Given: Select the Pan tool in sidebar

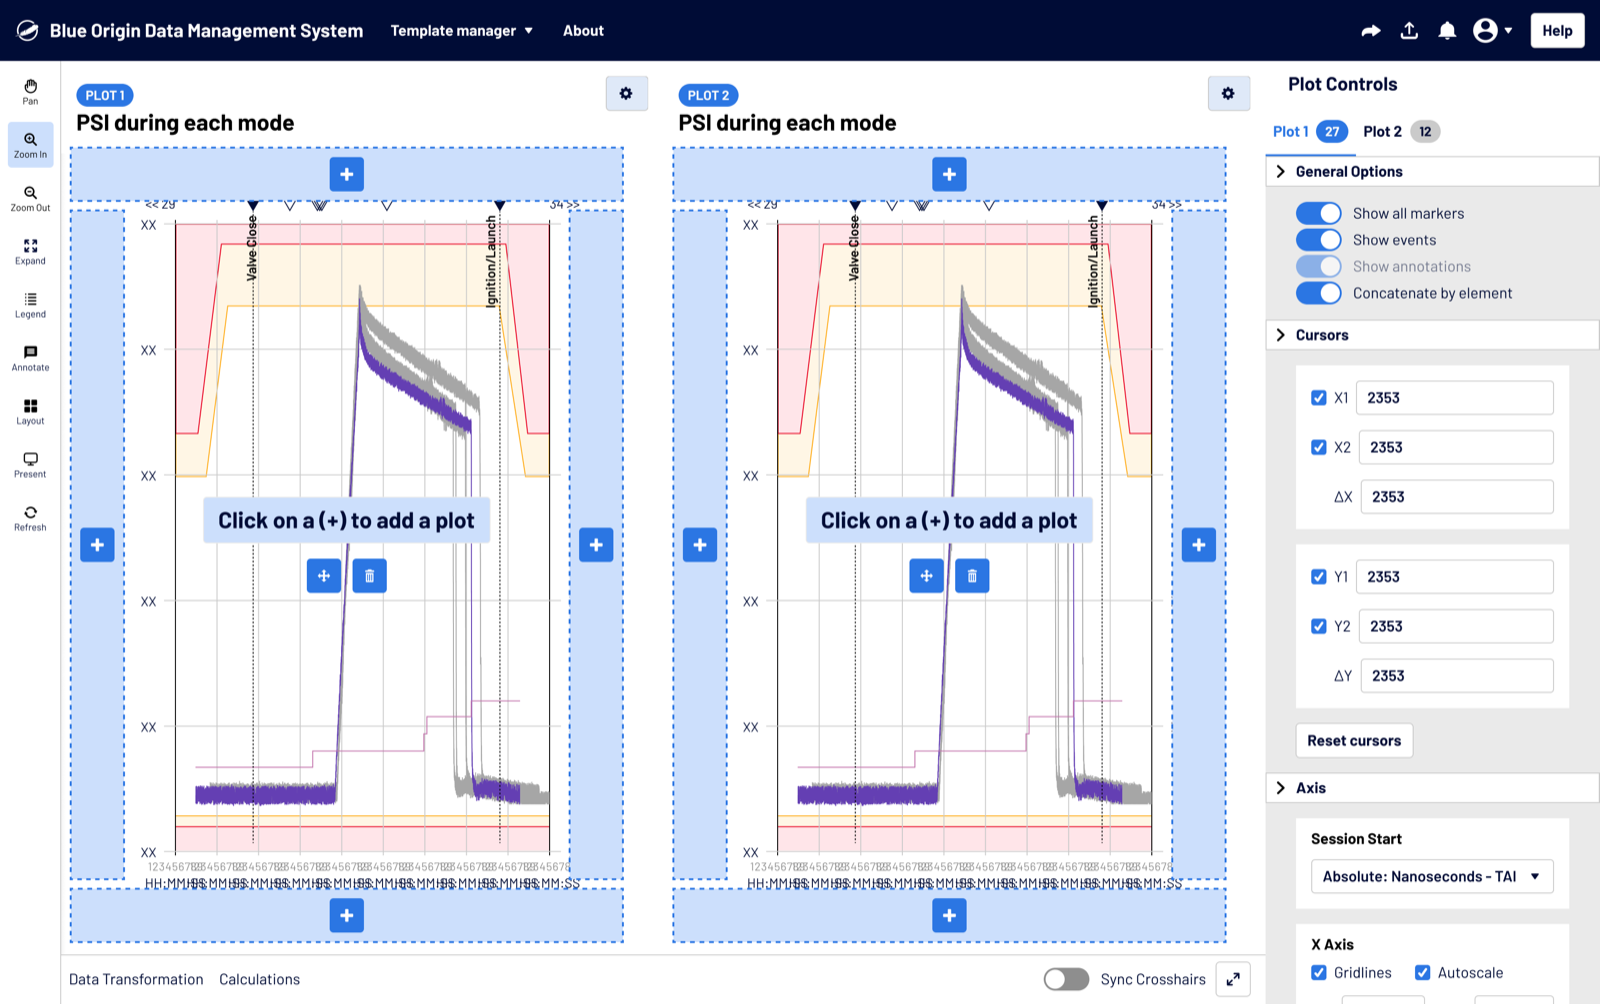Looking at the screenshot, I should point(30,91).
